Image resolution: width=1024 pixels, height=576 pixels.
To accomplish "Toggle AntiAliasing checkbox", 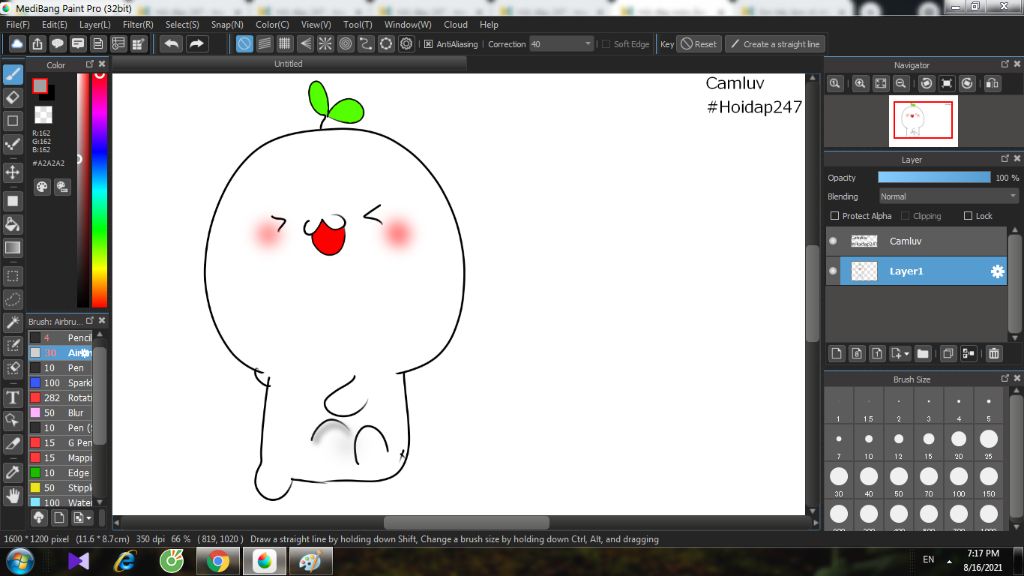I will 428,44.
